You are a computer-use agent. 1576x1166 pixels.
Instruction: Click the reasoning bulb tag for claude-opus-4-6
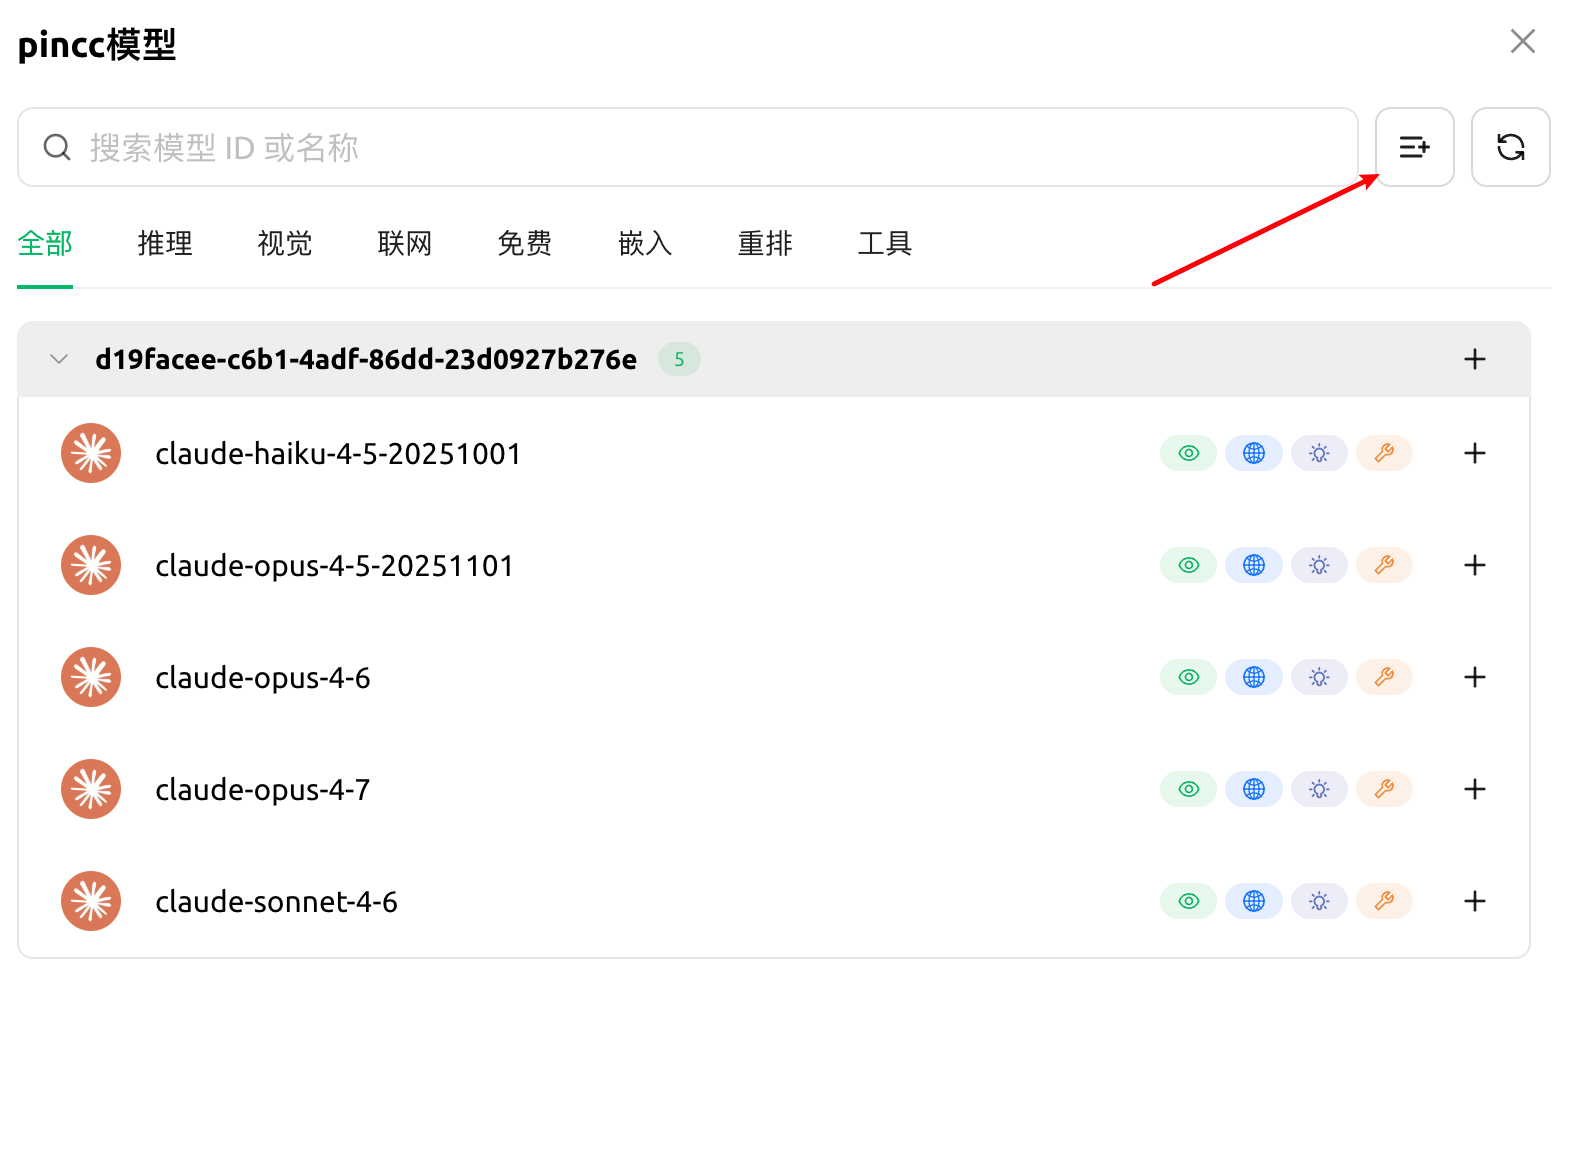1319,677
